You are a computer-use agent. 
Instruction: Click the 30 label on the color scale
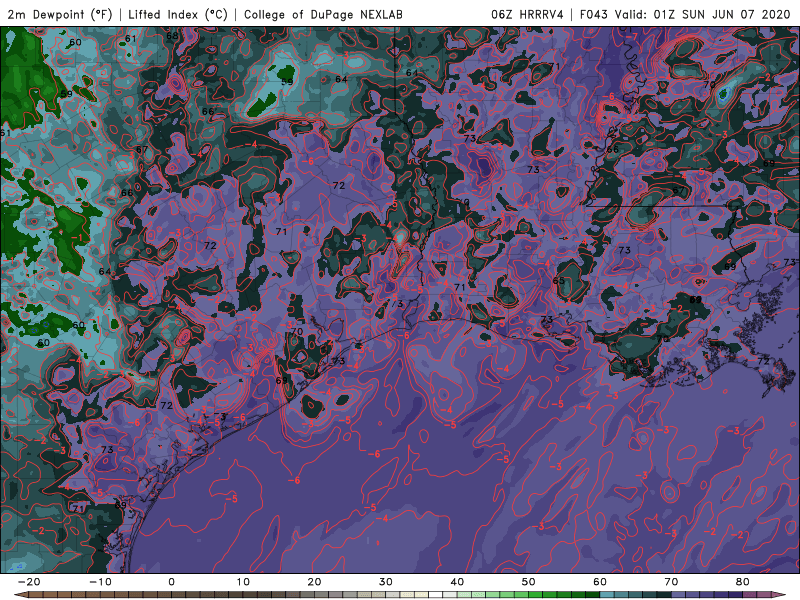point(386,582)
